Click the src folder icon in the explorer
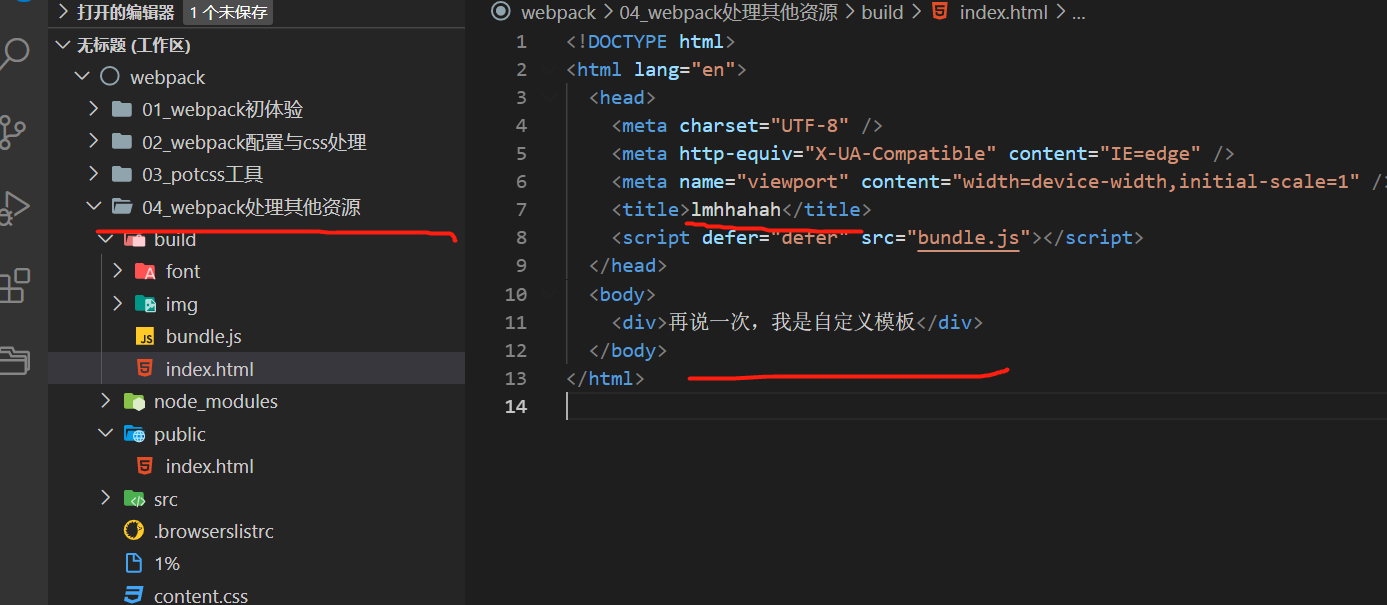Viewport: 1387px width, 605px height. click(x=134, y=498)
